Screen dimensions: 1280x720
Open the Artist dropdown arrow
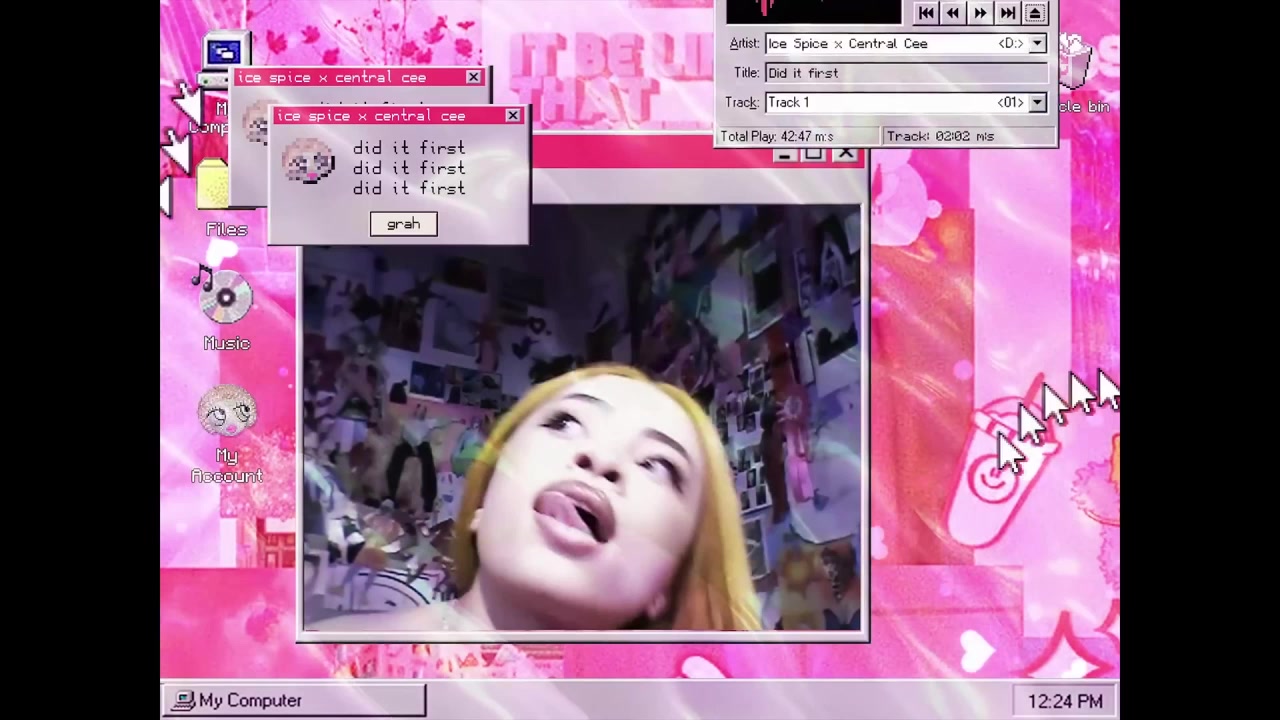click(1037, 44)
